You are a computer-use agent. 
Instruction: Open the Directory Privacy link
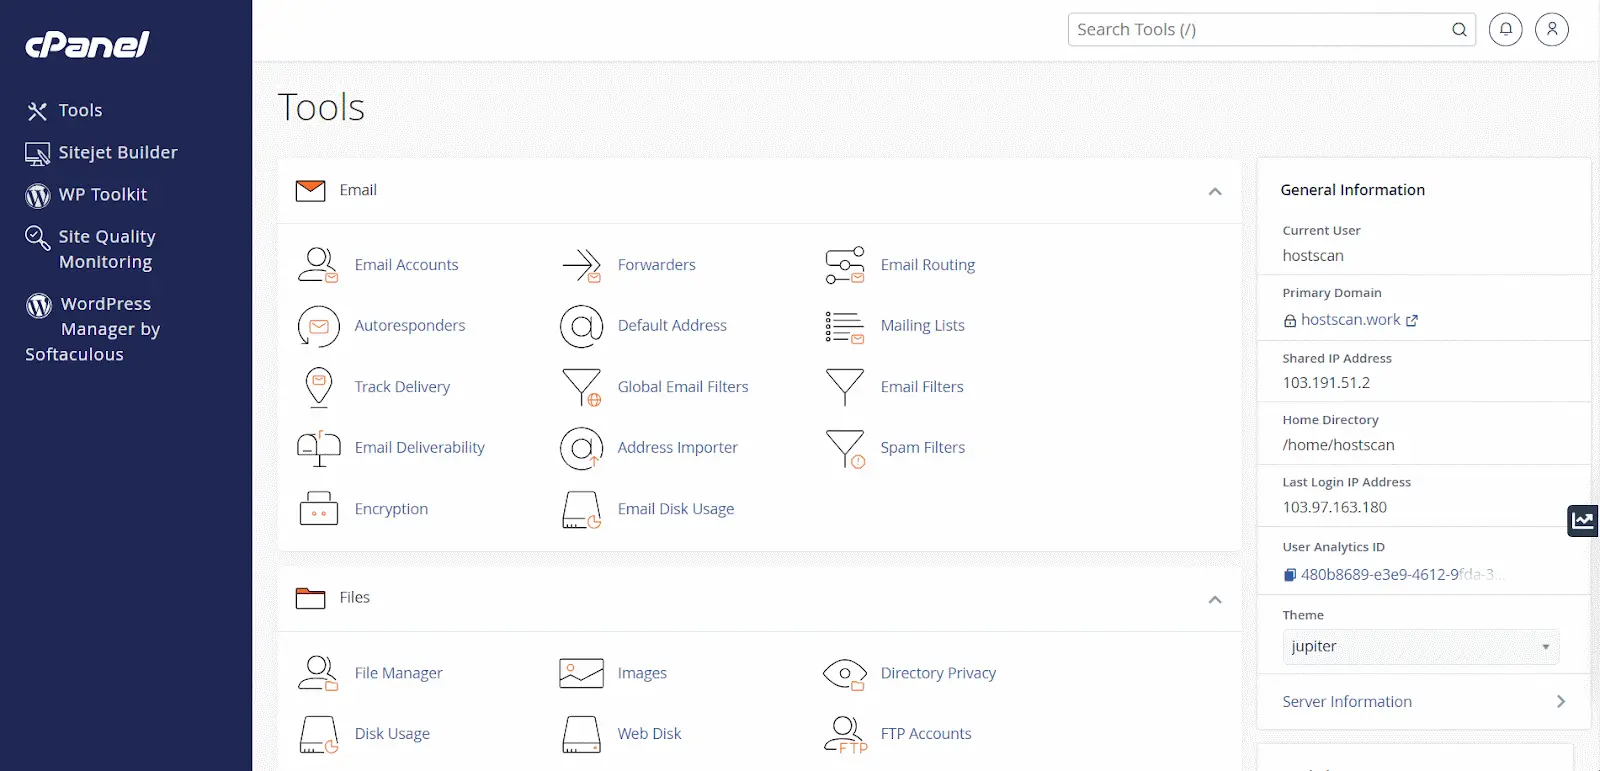(x=938, y=673)
